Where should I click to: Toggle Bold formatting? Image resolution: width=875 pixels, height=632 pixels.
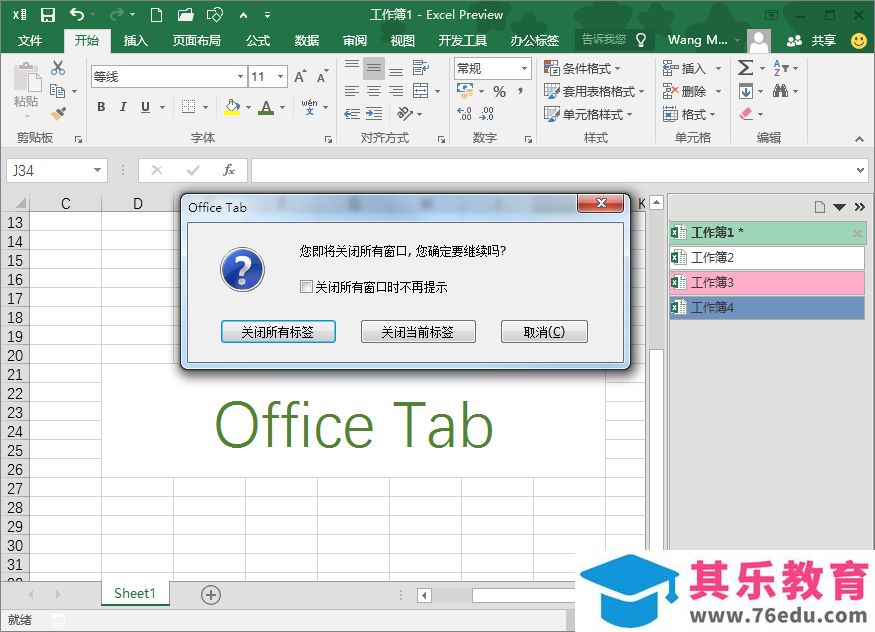(x=101, y=107)
